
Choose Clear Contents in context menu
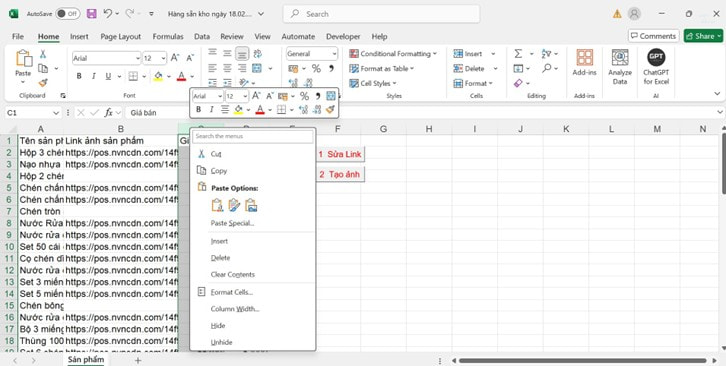[x=253, y=274]
